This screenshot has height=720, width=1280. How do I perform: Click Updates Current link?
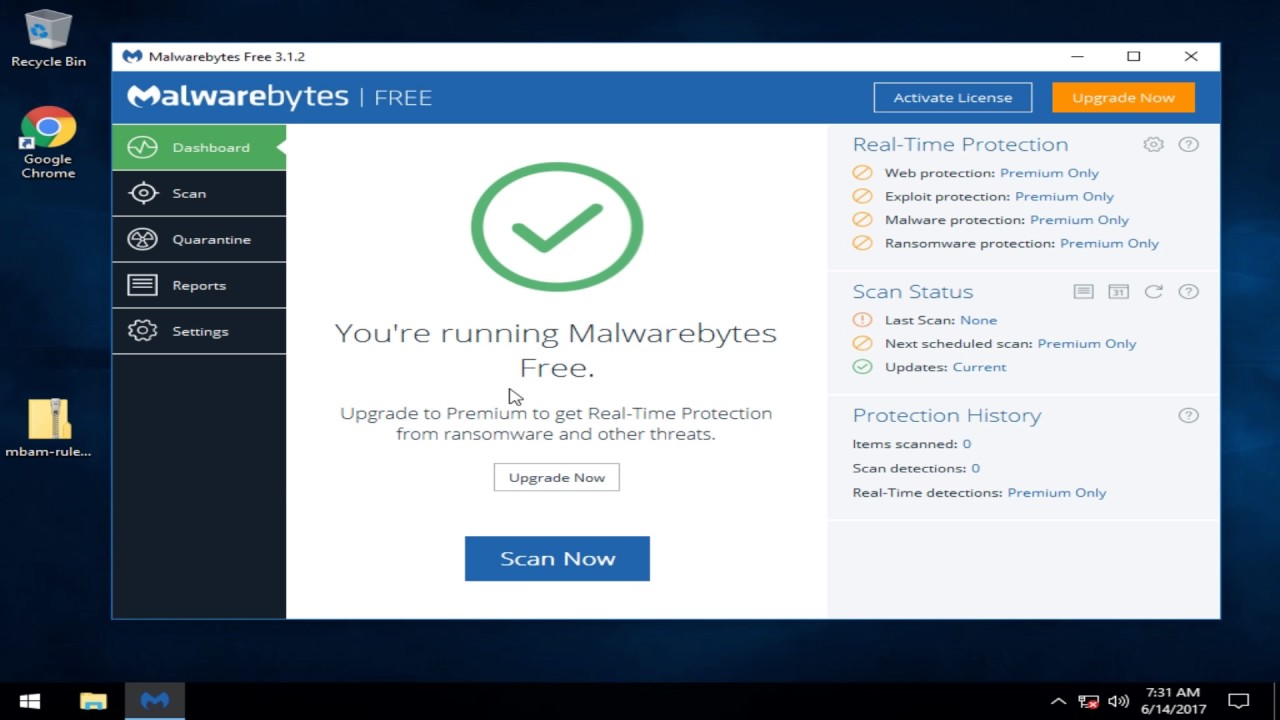click(979, 367)
